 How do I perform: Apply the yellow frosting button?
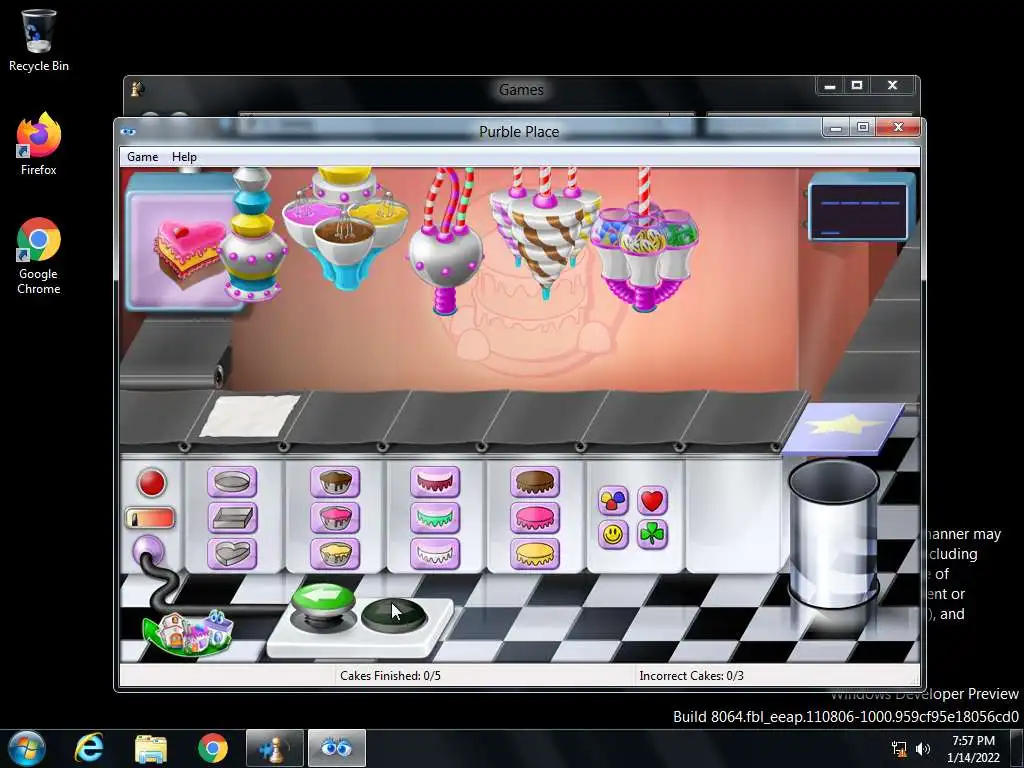[x=535, y=554]
